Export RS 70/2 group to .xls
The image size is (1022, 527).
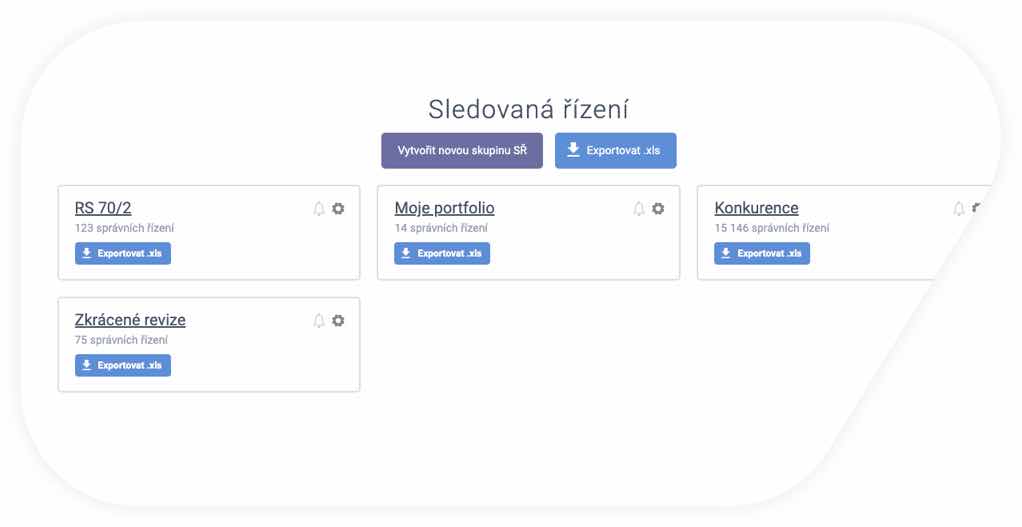[123, 253]
